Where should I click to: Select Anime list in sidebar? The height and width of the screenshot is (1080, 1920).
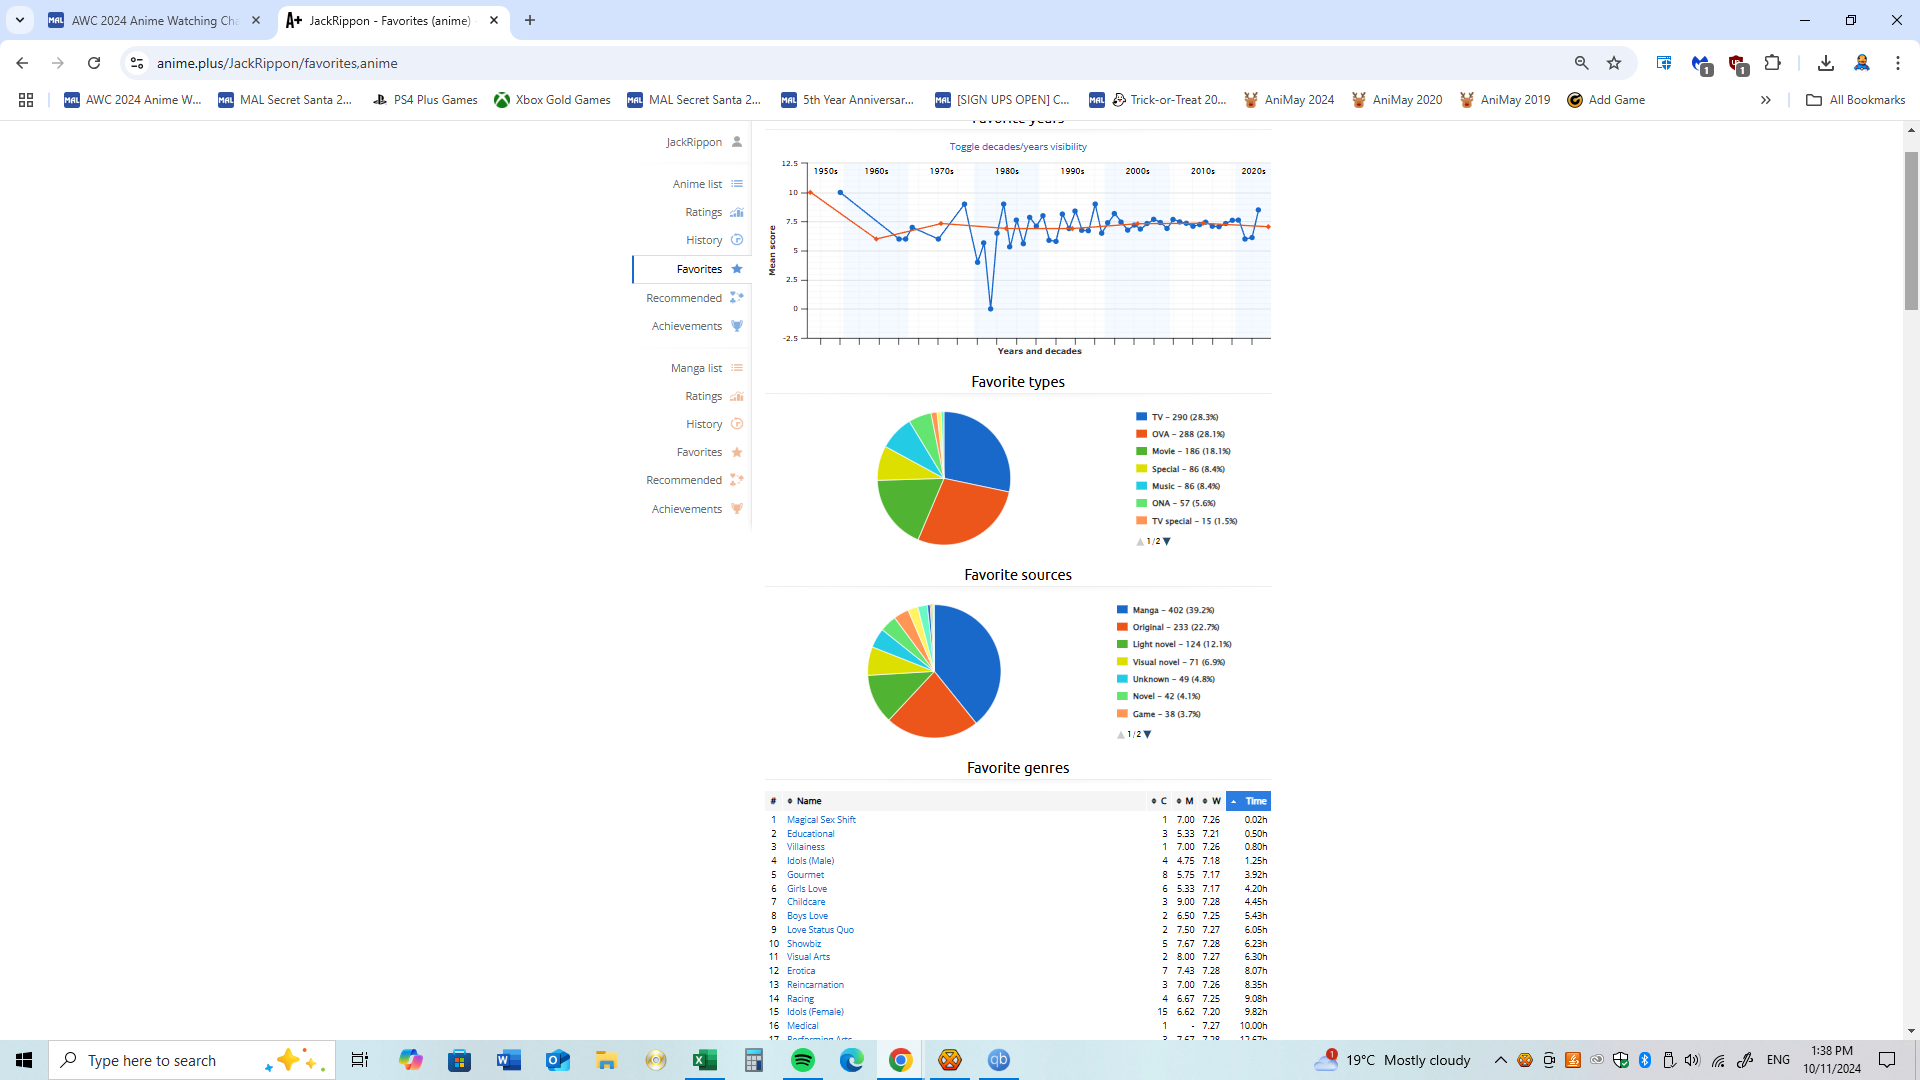(x=697, y=184)
